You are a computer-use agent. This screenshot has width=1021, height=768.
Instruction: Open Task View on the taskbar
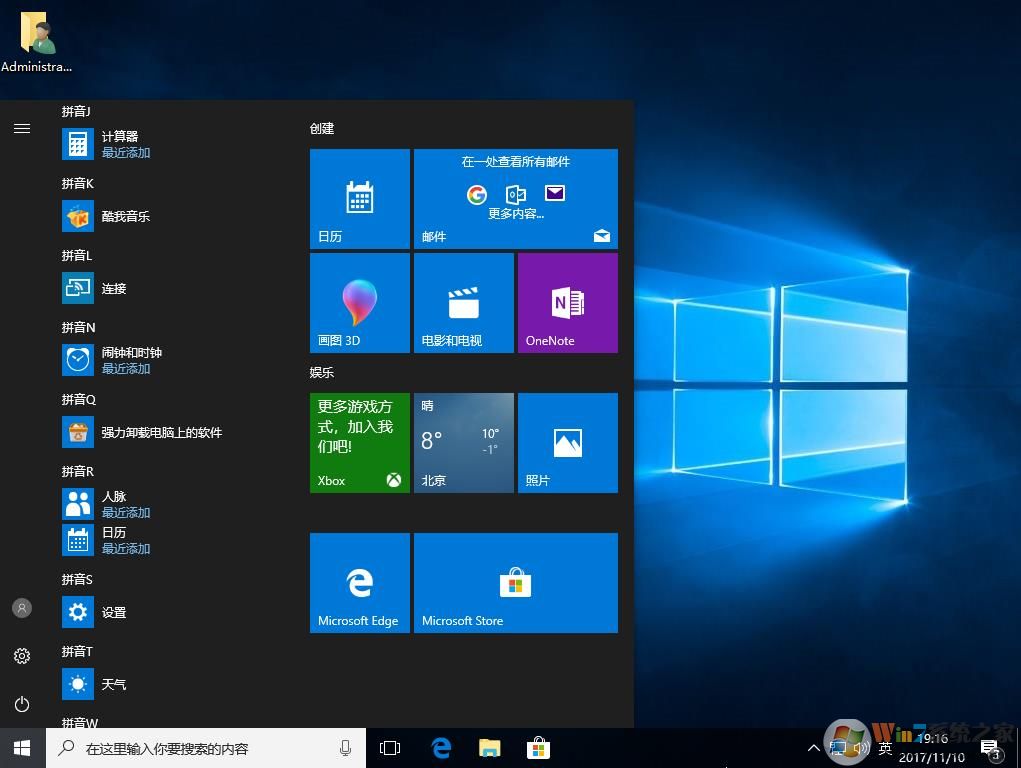390,748
